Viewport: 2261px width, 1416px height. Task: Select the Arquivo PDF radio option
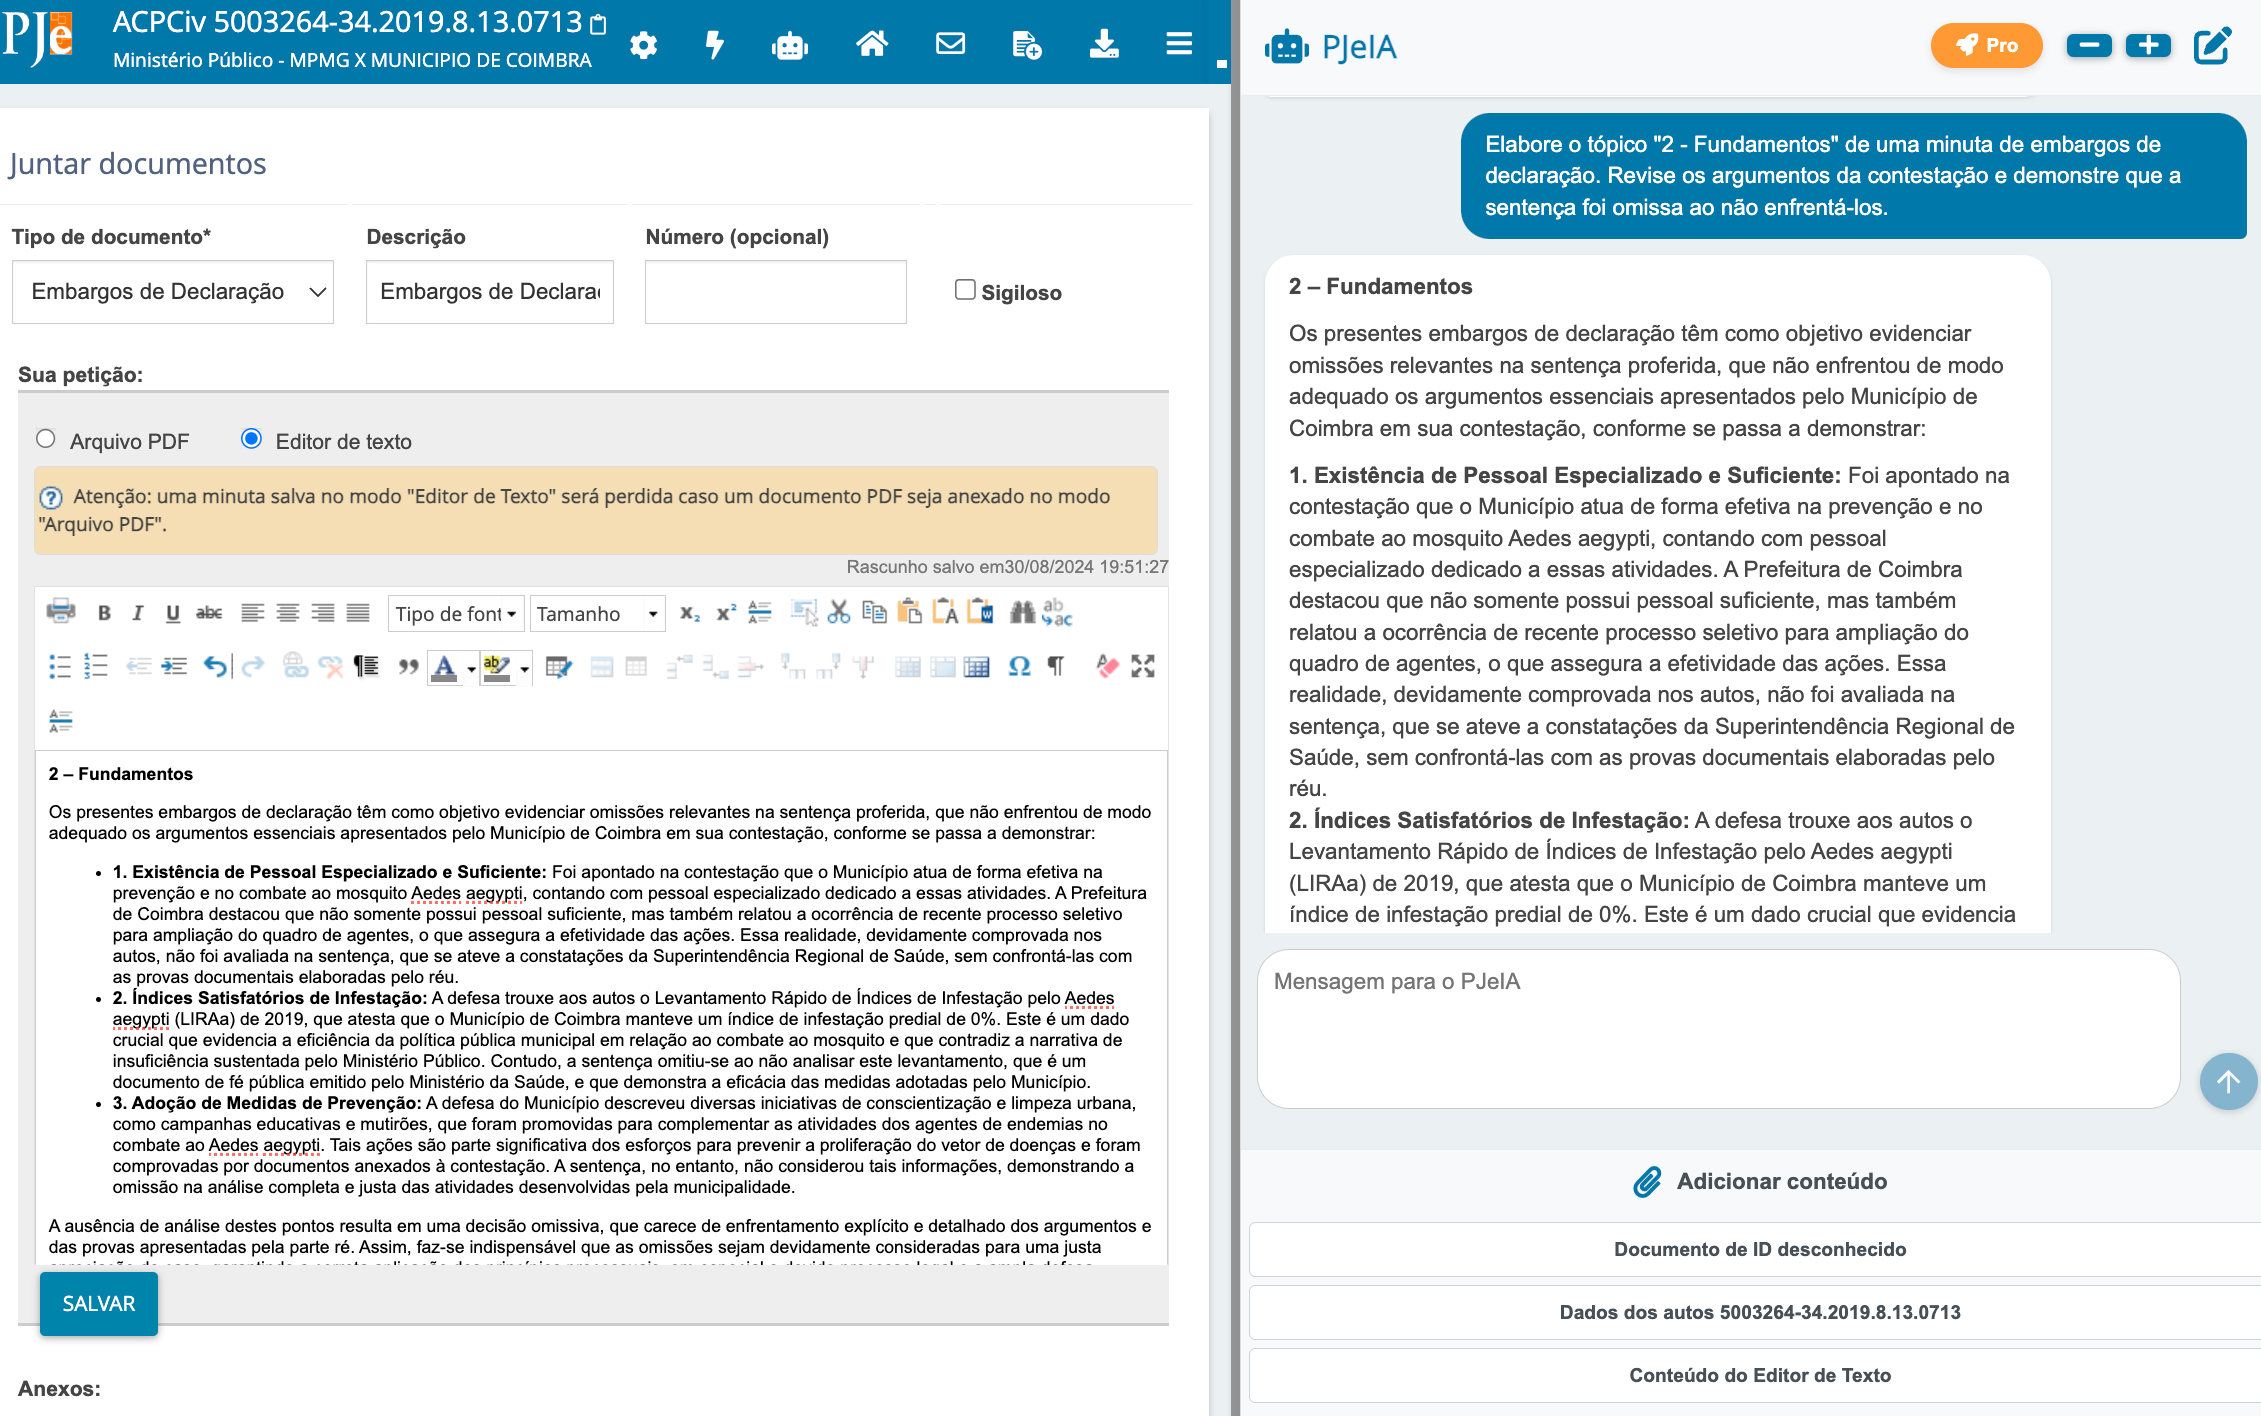(x=45, y=439)
